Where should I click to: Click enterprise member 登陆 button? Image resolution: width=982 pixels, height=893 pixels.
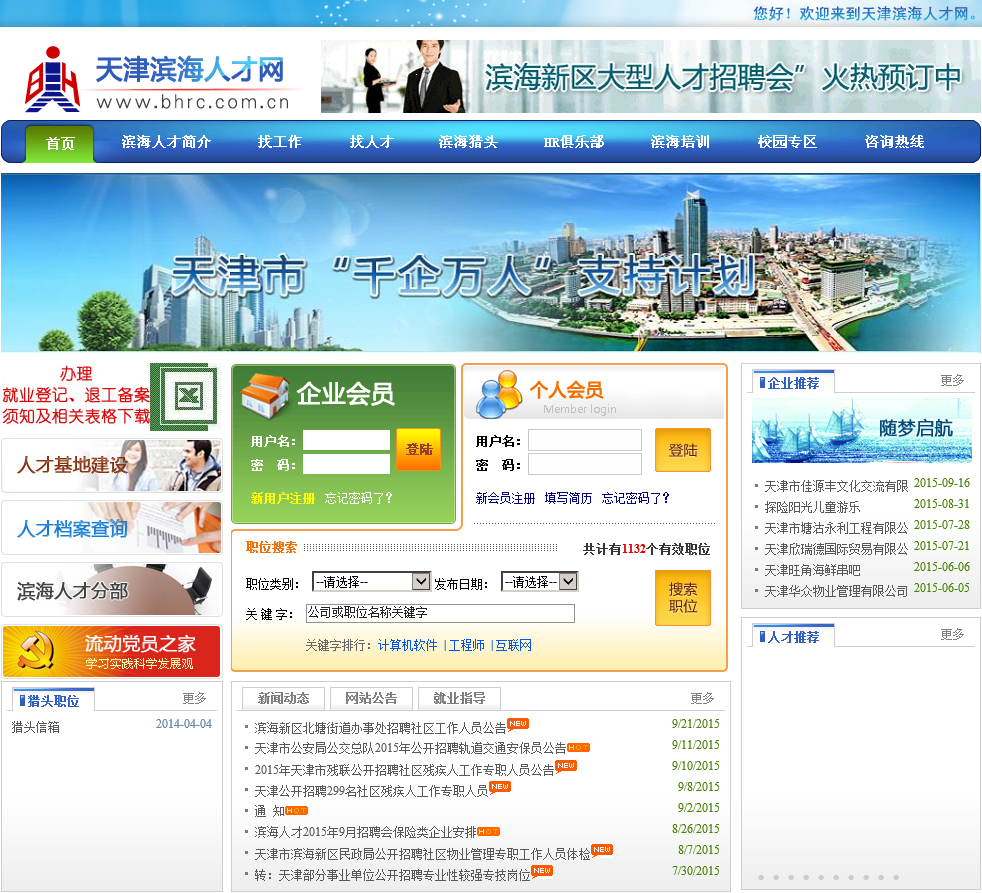coord(418,449)
